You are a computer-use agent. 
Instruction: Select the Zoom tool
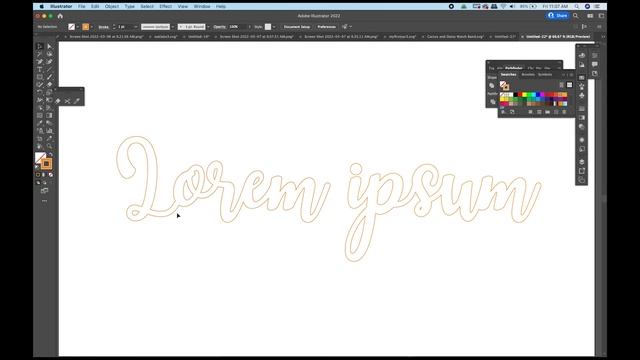(49, 146)
